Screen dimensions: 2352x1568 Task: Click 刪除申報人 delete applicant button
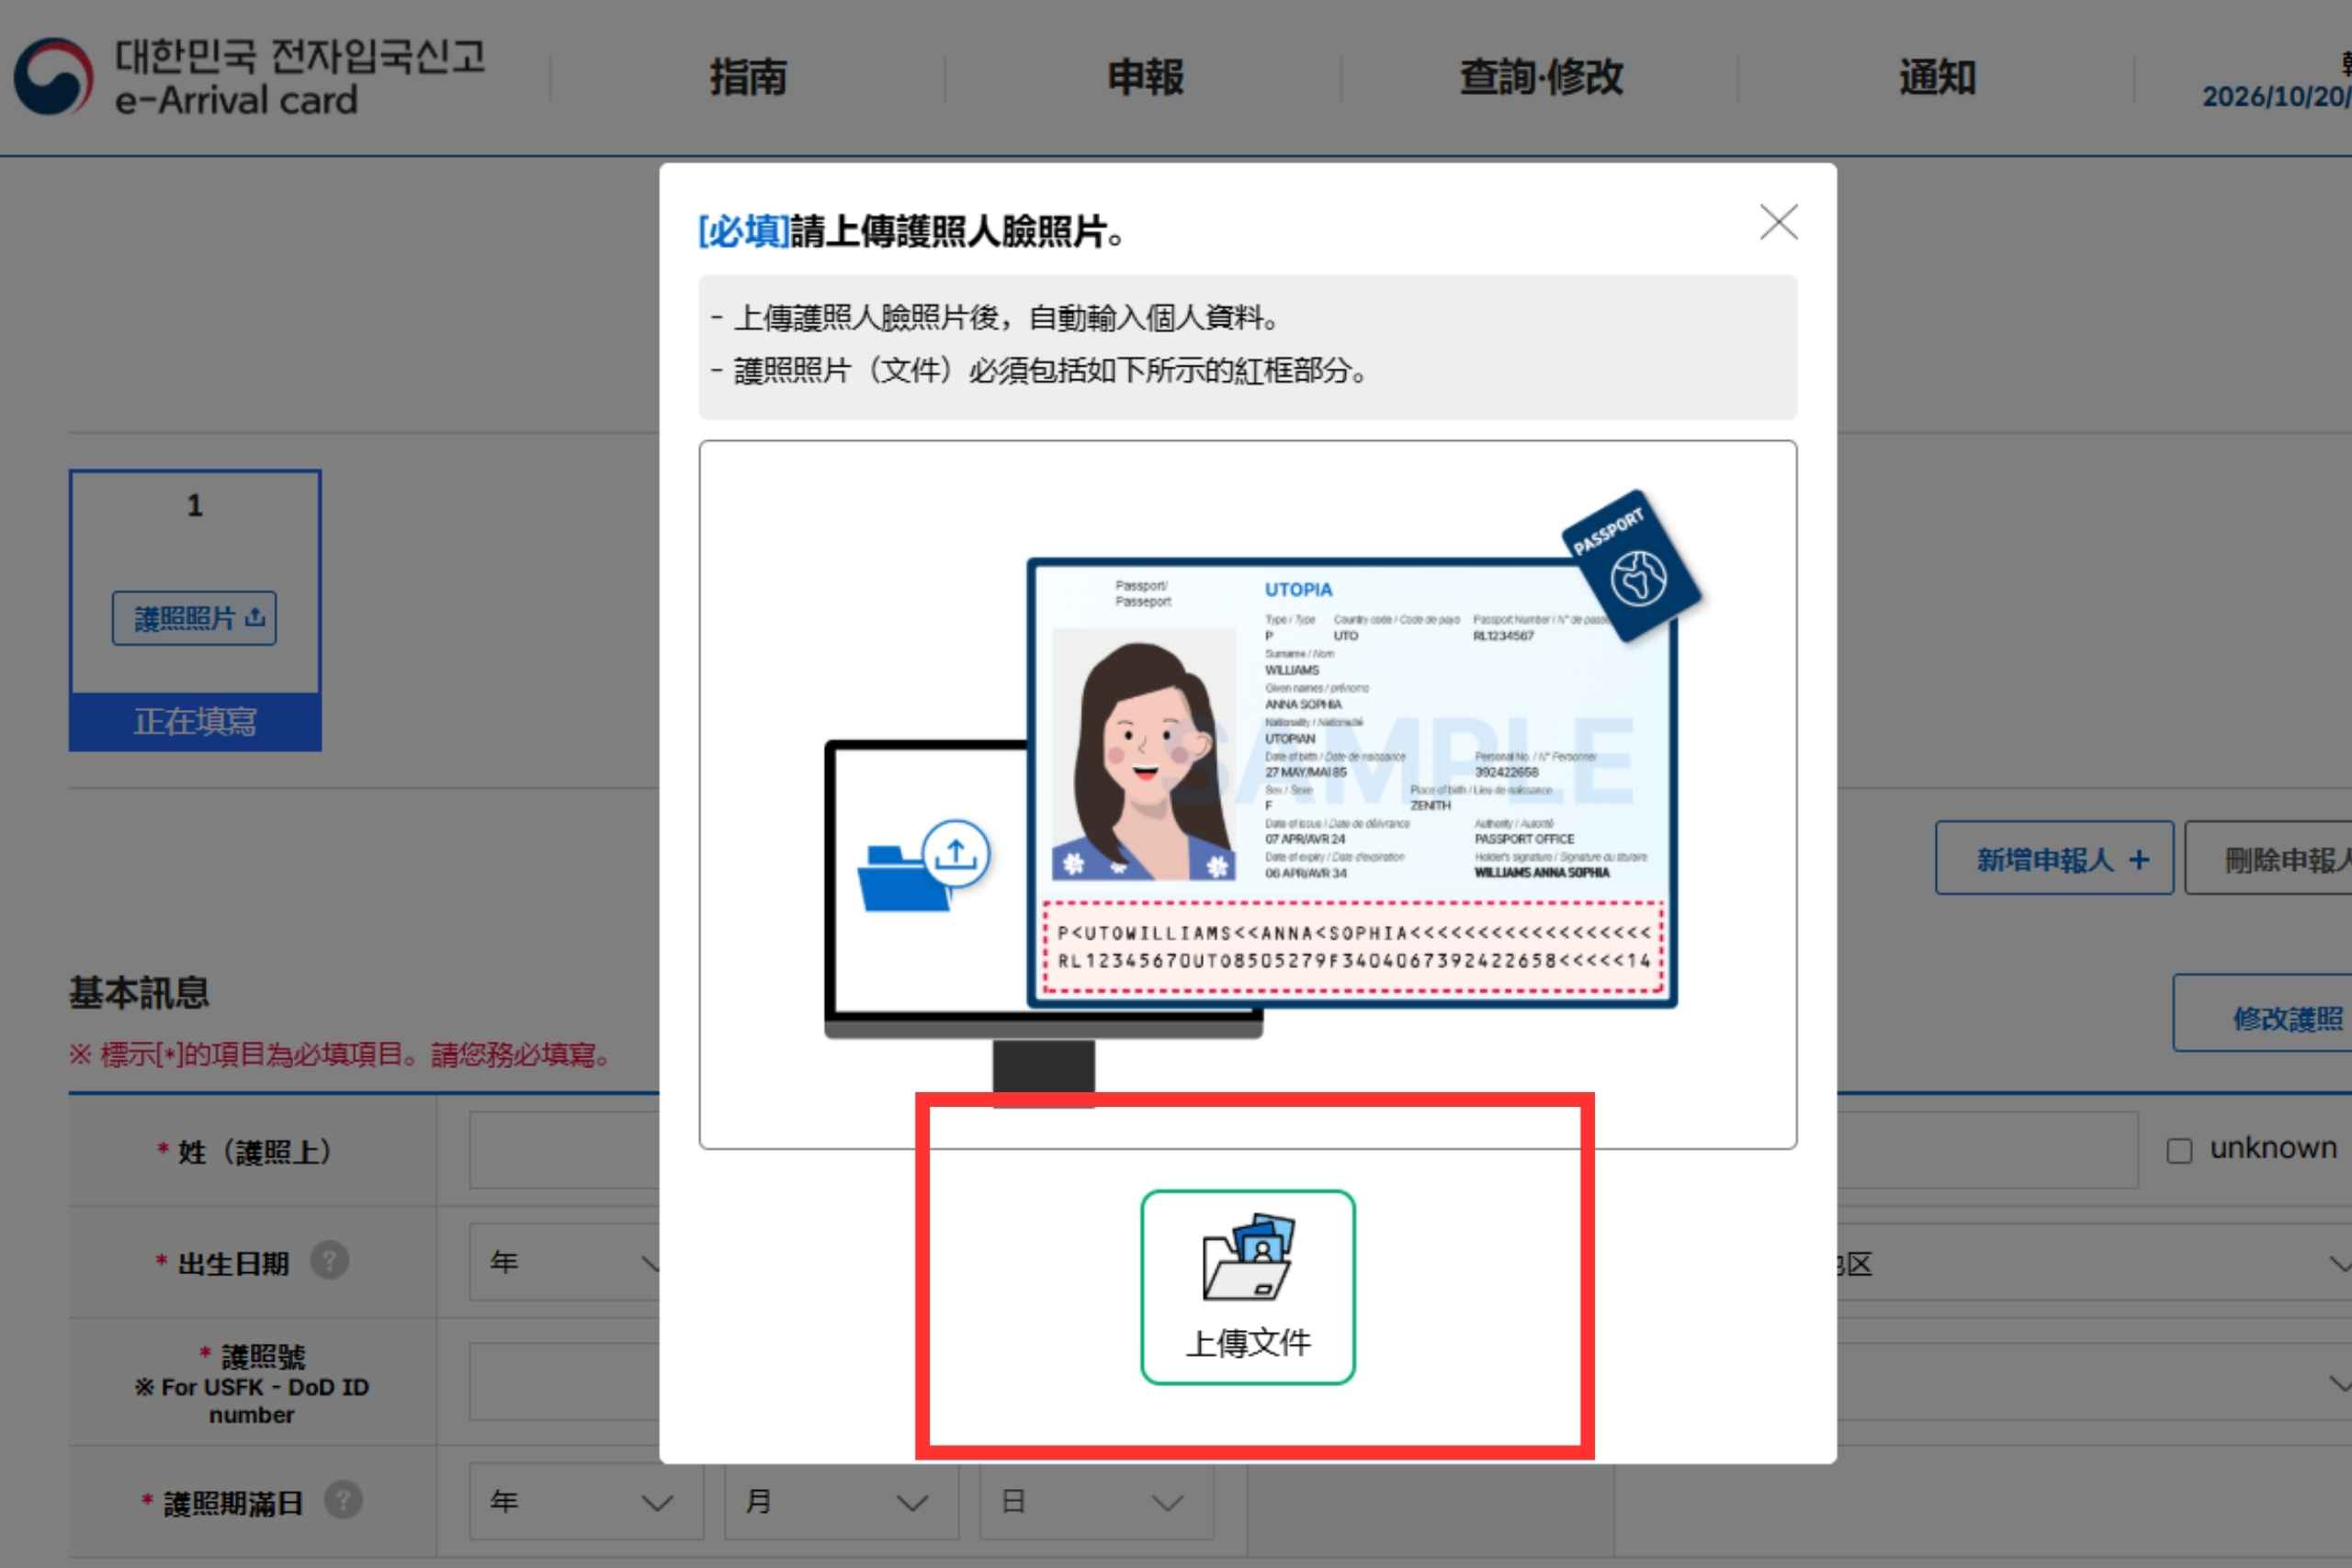[x=2268, y=858]
